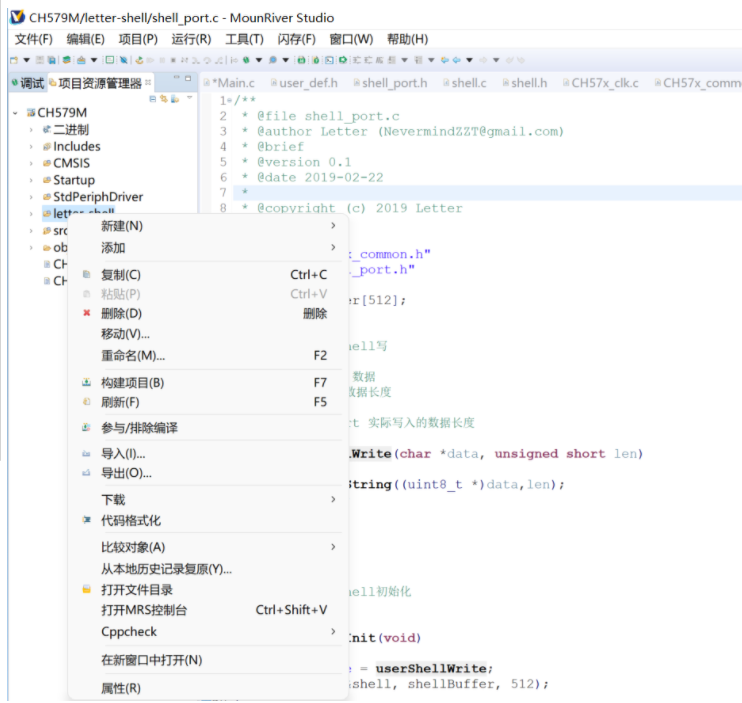The height and width of the screenshot is (703, 742).
Task: Switch to the shell.c tab
Action: point(465,83)
